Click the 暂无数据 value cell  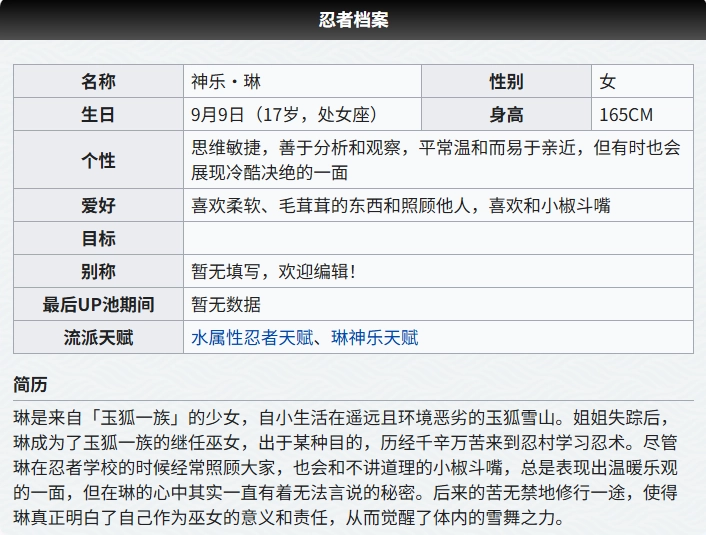(226, 305)
